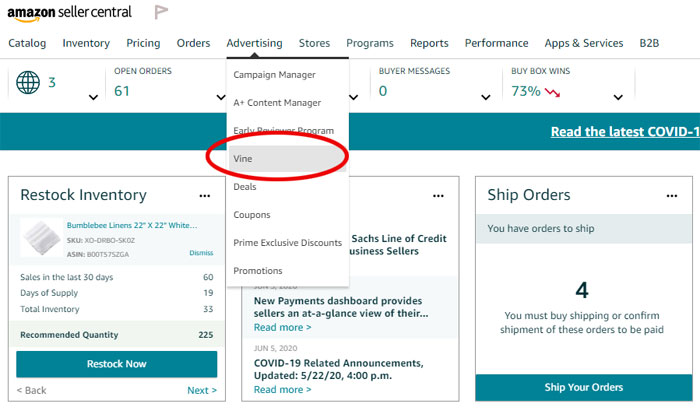Select Early Reviewer Program menu entry
This screenshot has width=700, height=414.
coord(288,131)
